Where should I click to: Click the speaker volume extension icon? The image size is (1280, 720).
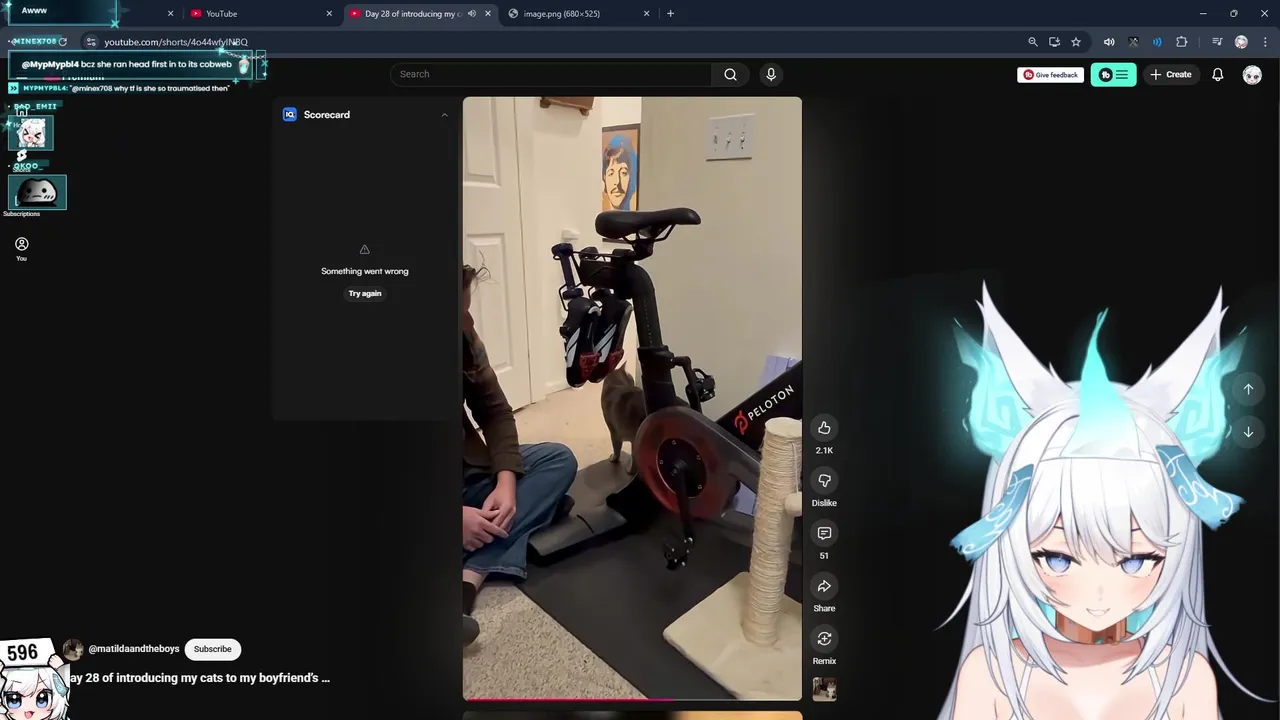pyautogui.click(x=1108, y=42)
